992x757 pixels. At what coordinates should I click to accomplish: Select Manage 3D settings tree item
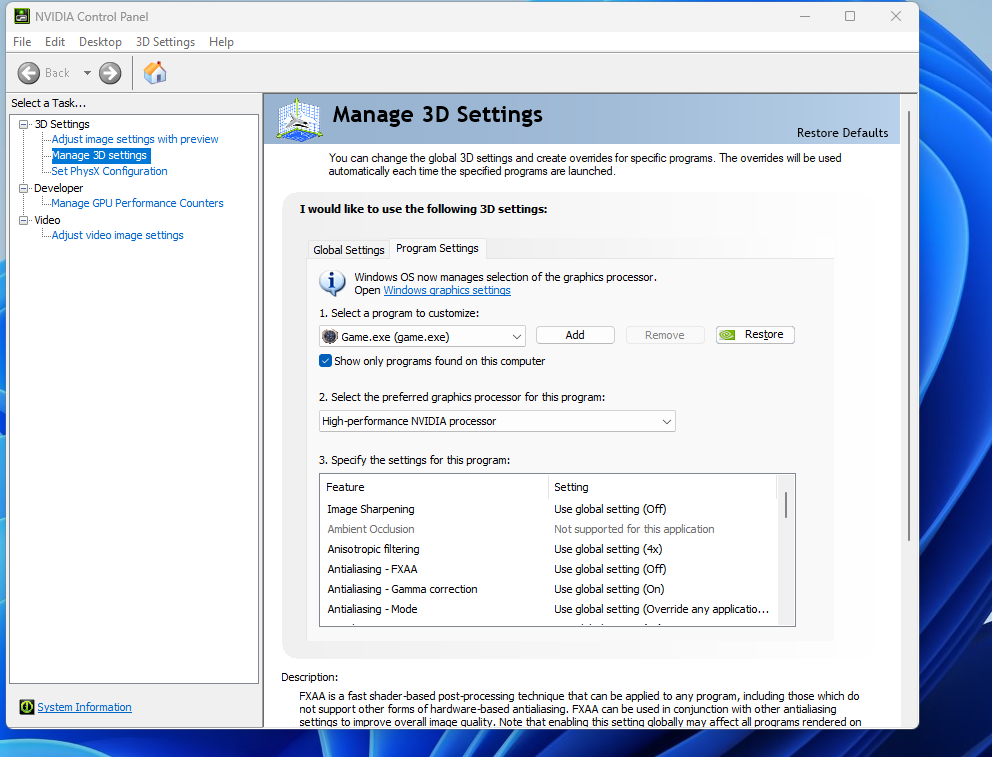click(99, 156)
